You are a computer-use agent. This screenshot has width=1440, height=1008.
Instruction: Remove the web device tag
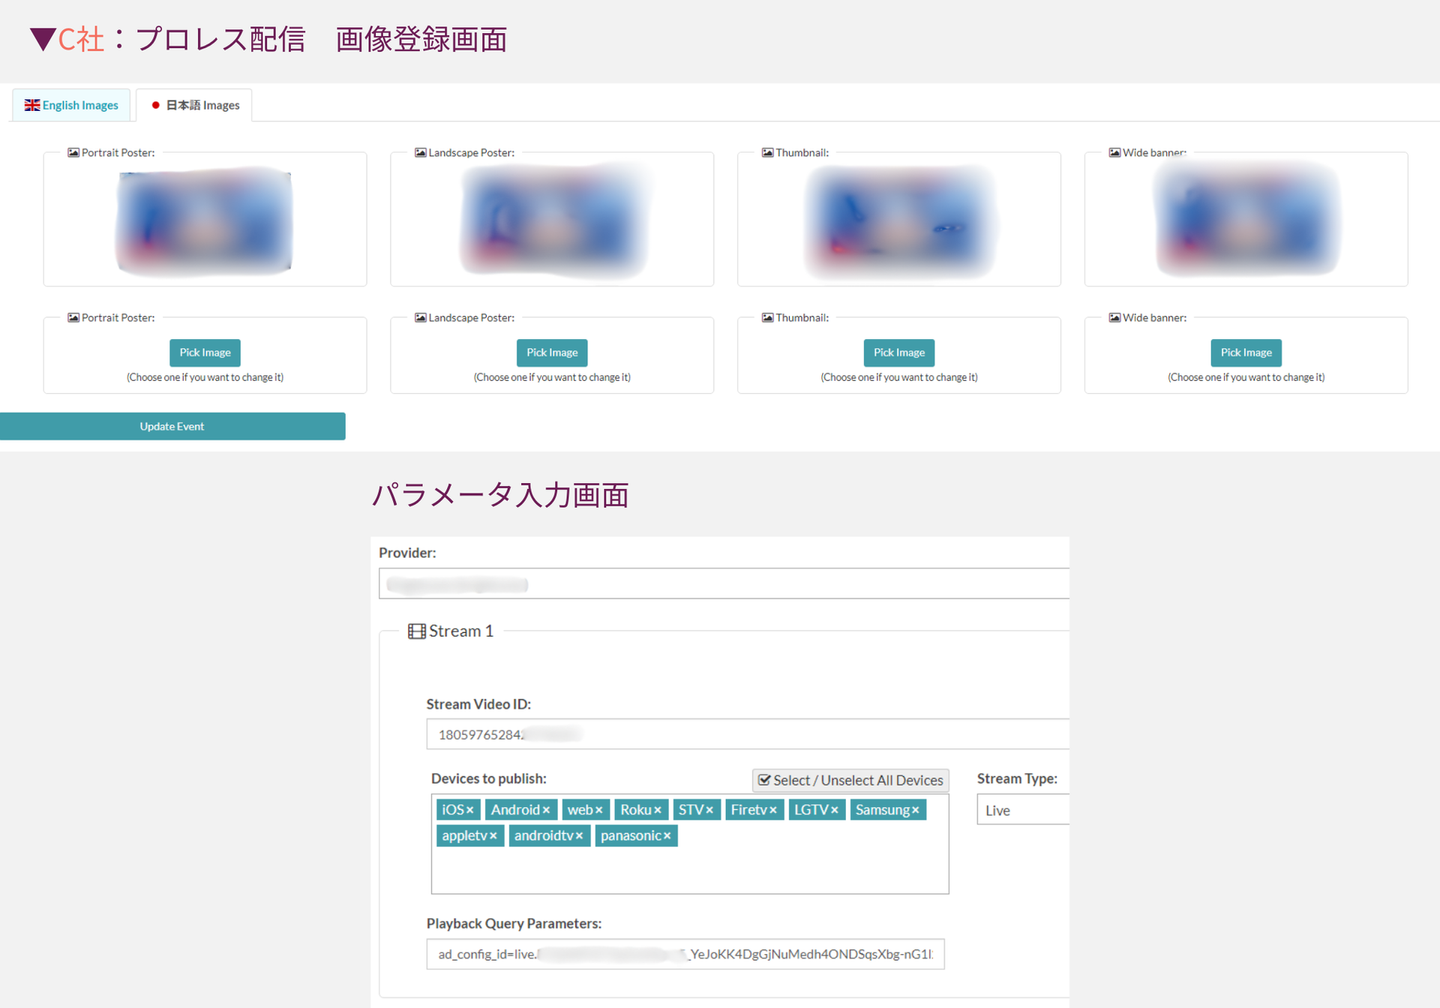[599, 810]
